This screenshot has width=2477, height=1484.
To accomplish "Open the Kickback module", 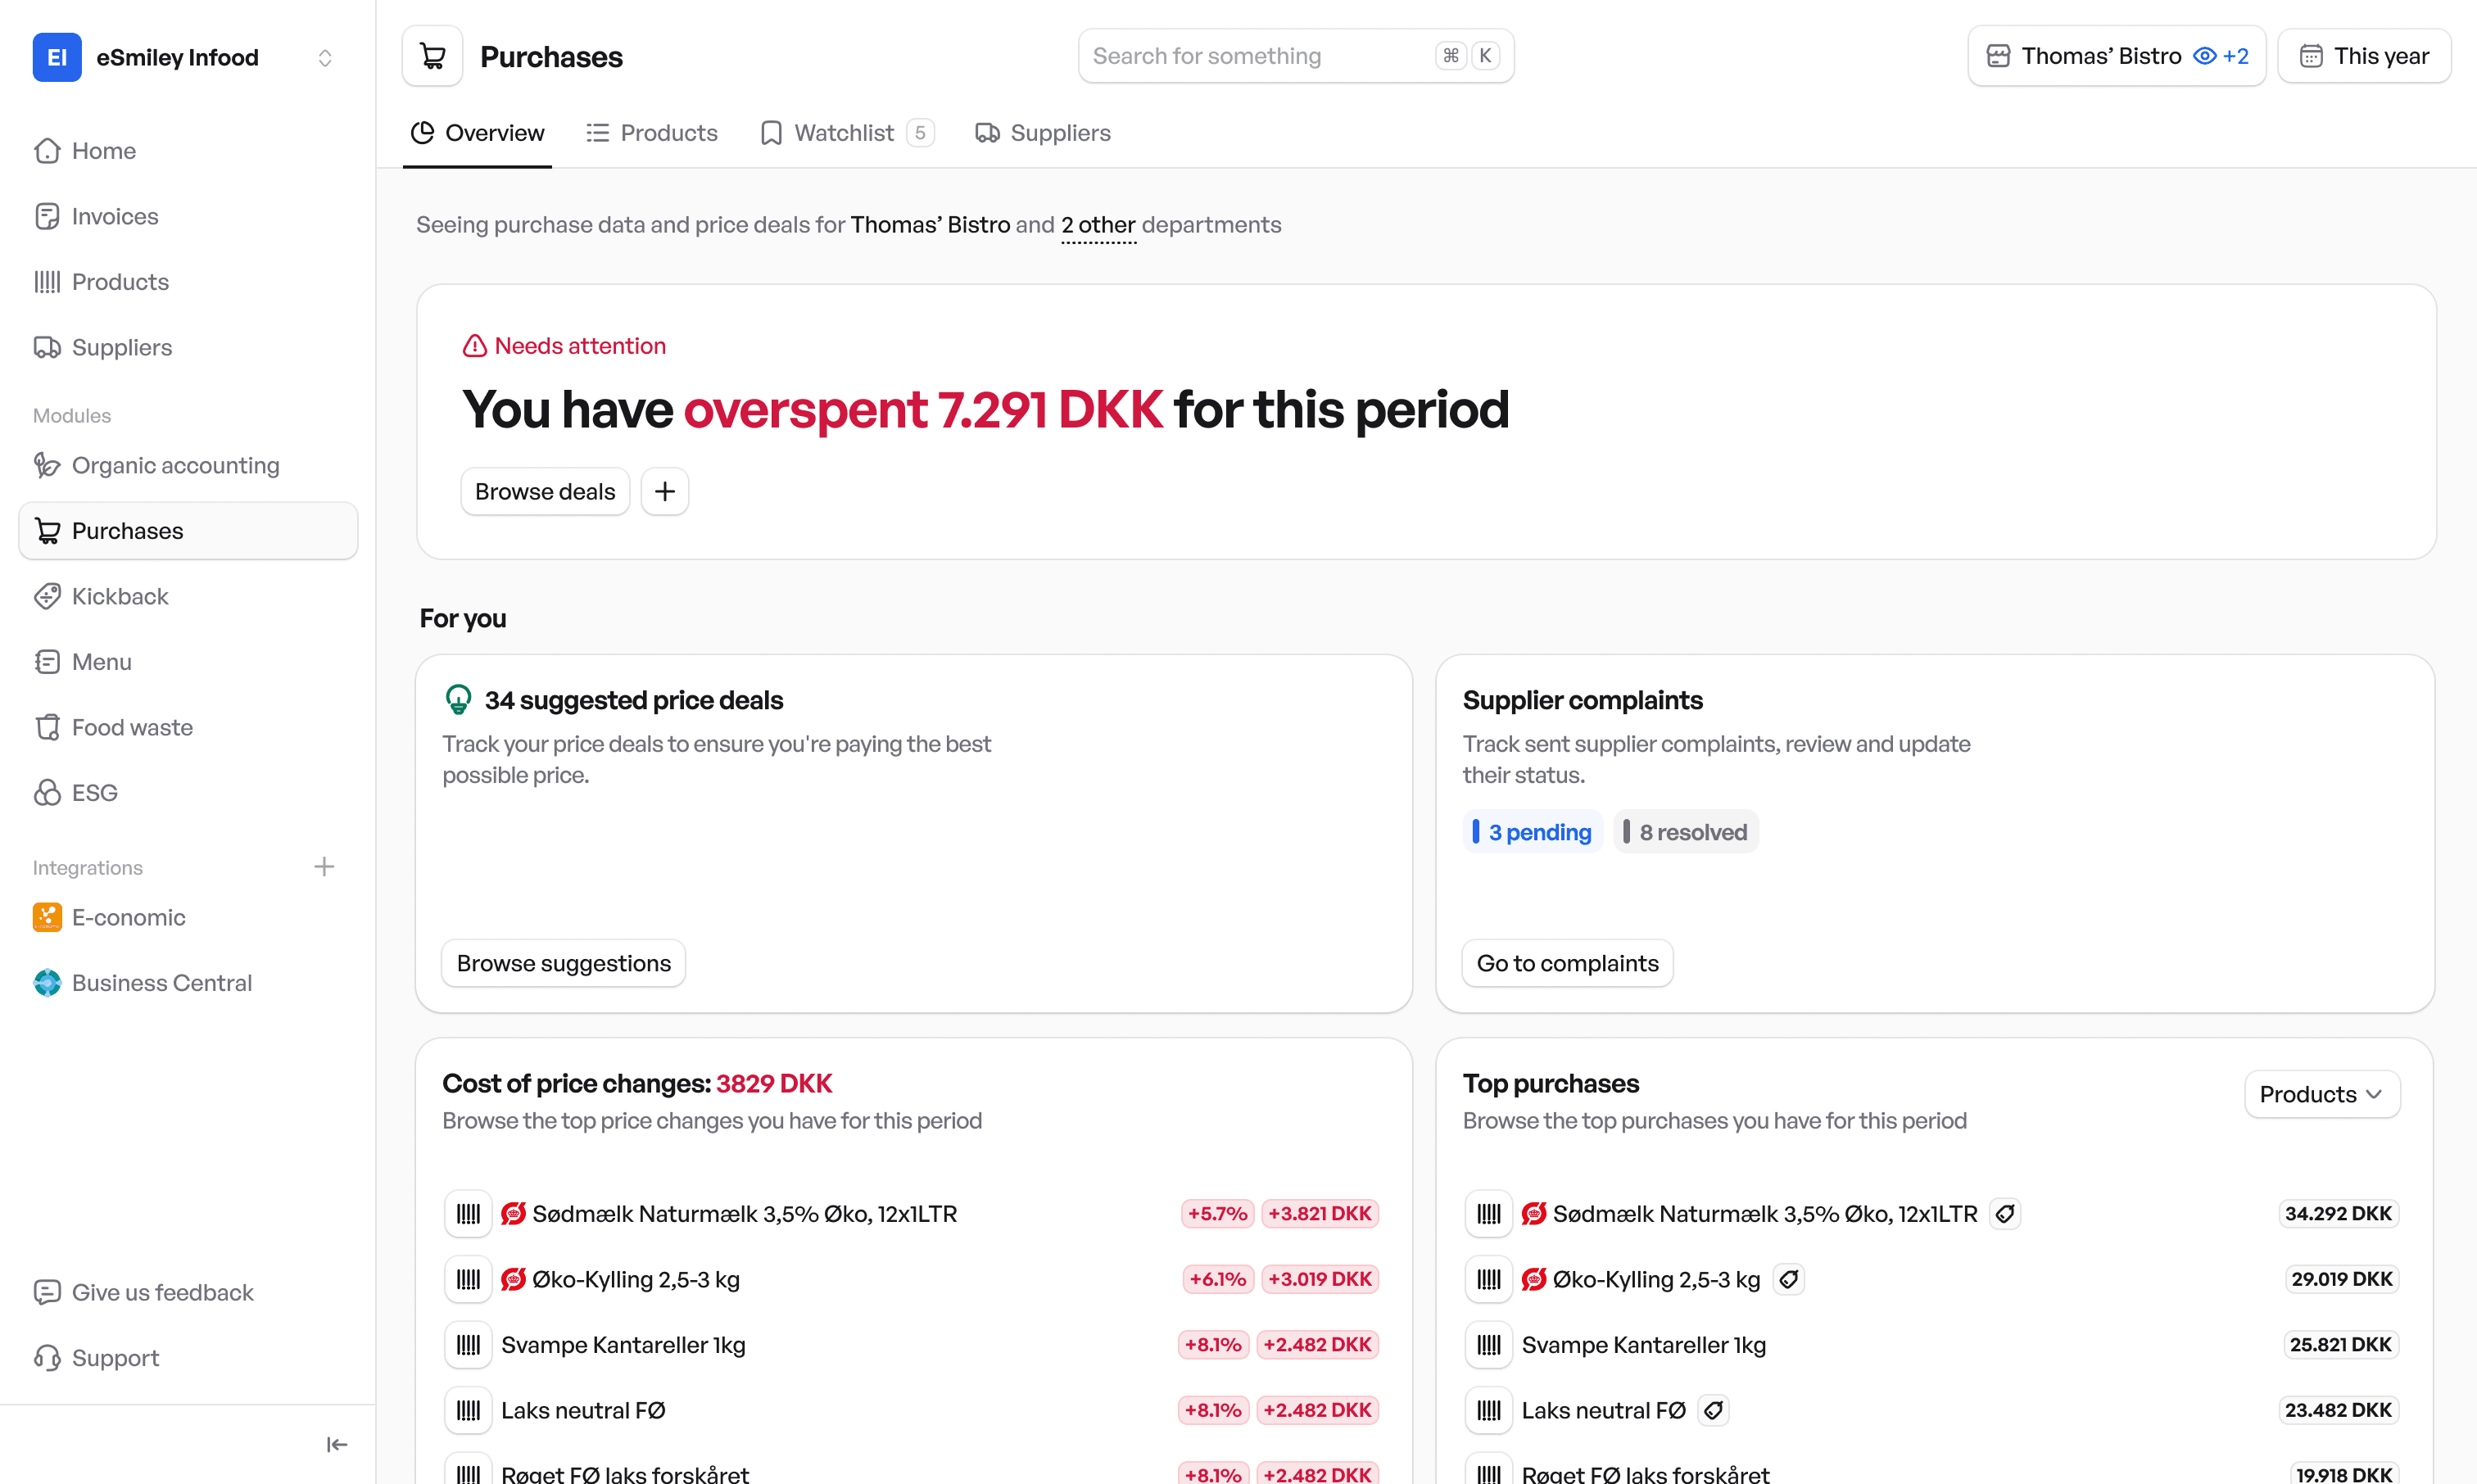I will coord(119,595).
